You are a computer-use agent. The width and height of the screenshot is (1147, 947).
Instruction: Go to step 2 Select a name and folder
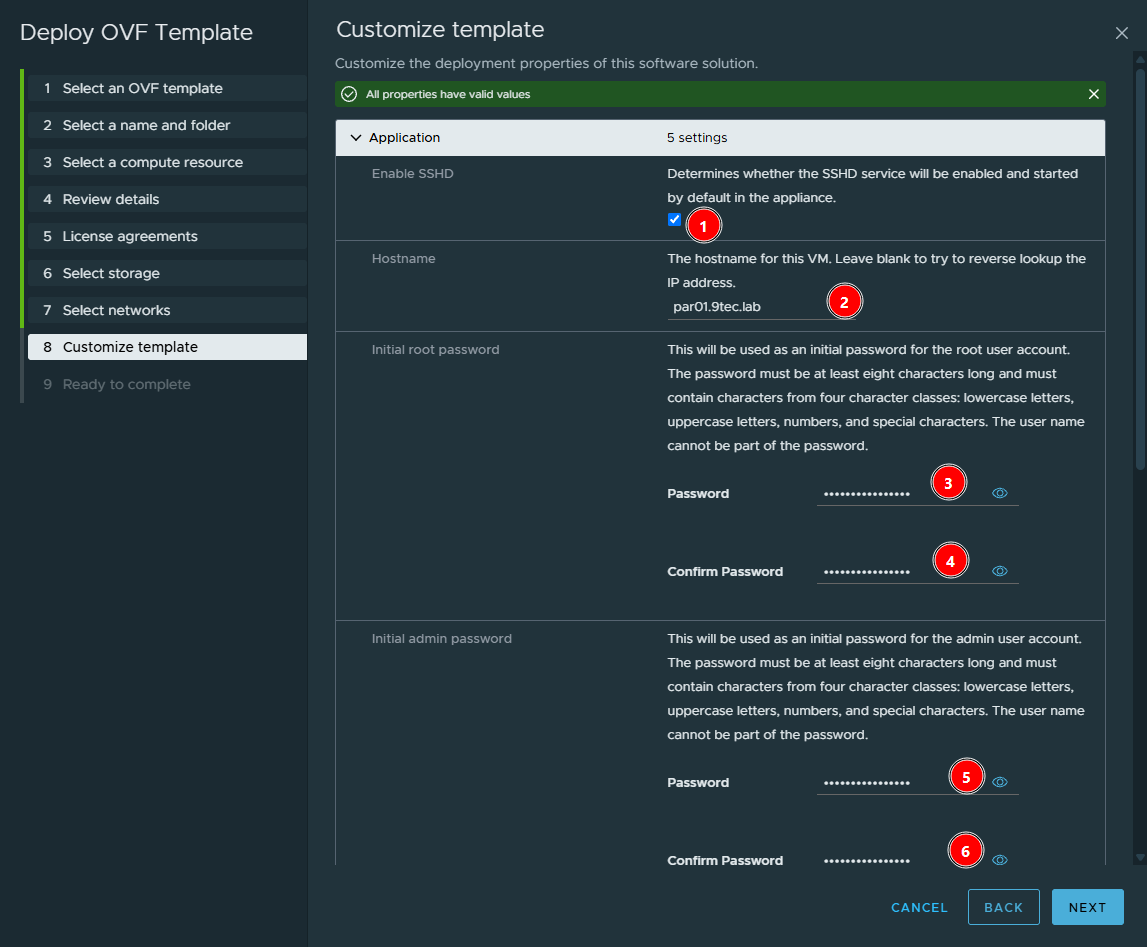167,125
